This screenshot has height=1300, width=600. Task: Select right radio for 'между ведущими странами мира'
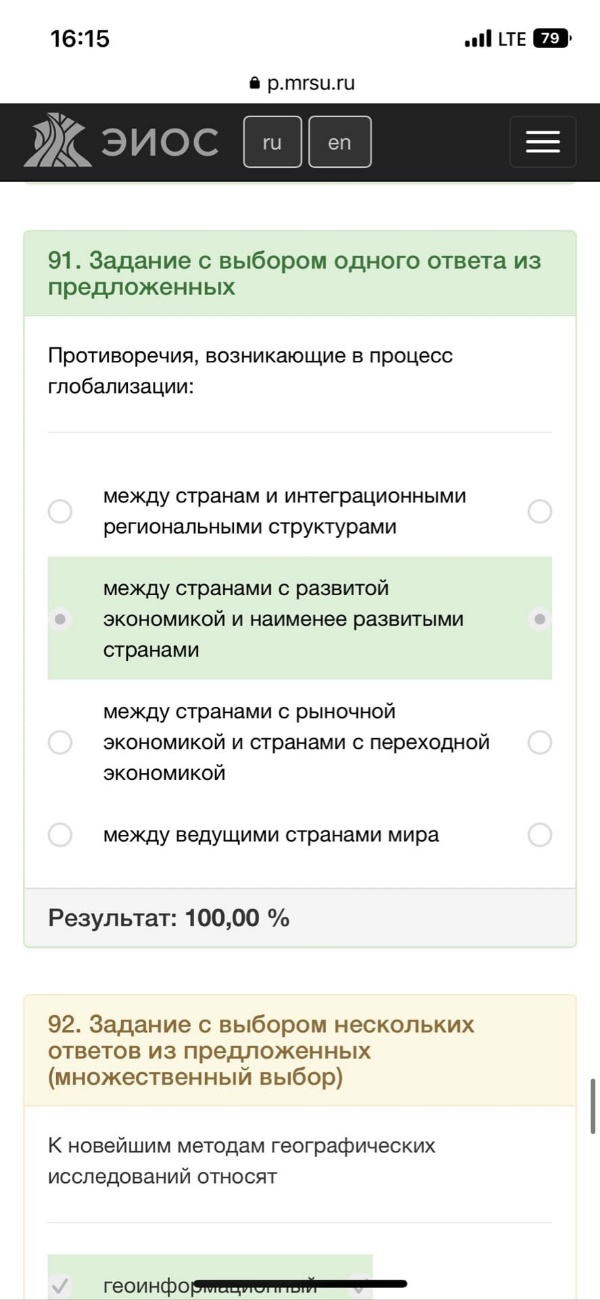pos(540,835)
